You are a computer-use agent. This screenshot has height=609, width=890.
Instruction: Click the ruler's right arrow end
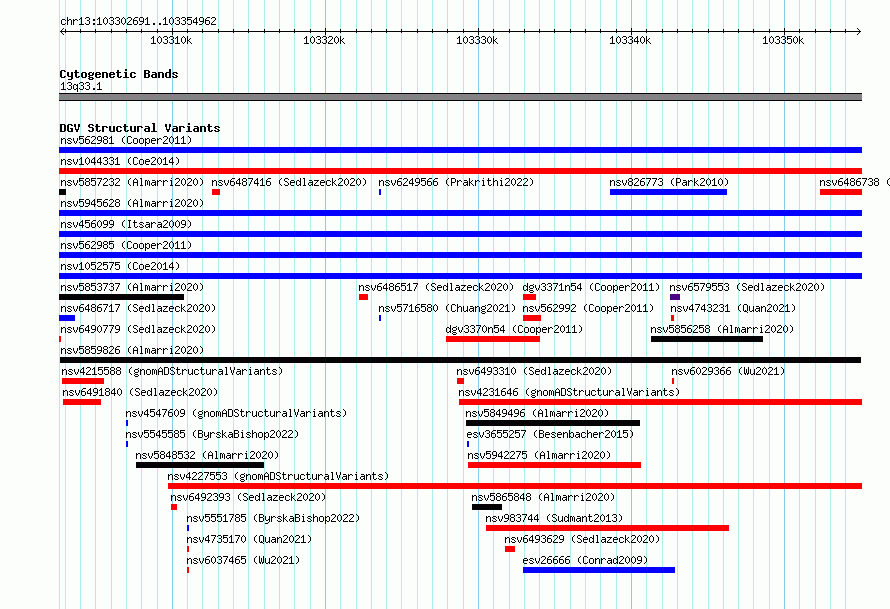859,31
